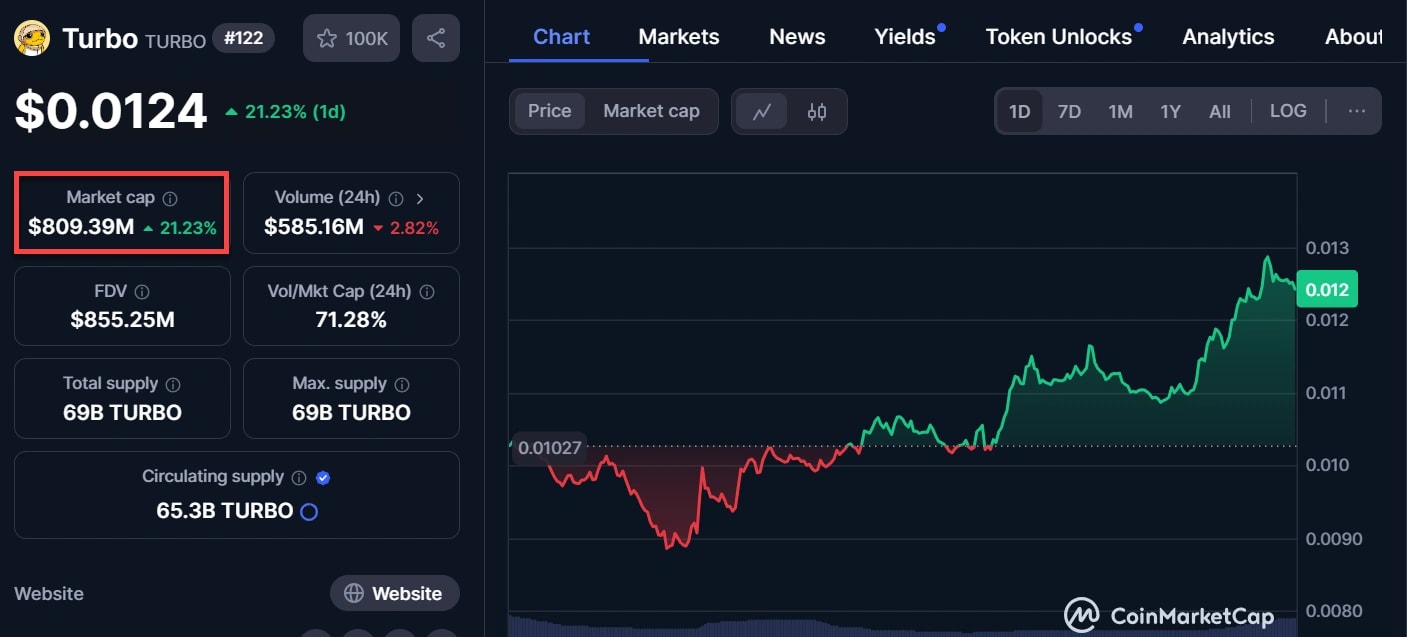Click the Website link button
Screen dimensions: 1407x637
[x=394, y=593]
